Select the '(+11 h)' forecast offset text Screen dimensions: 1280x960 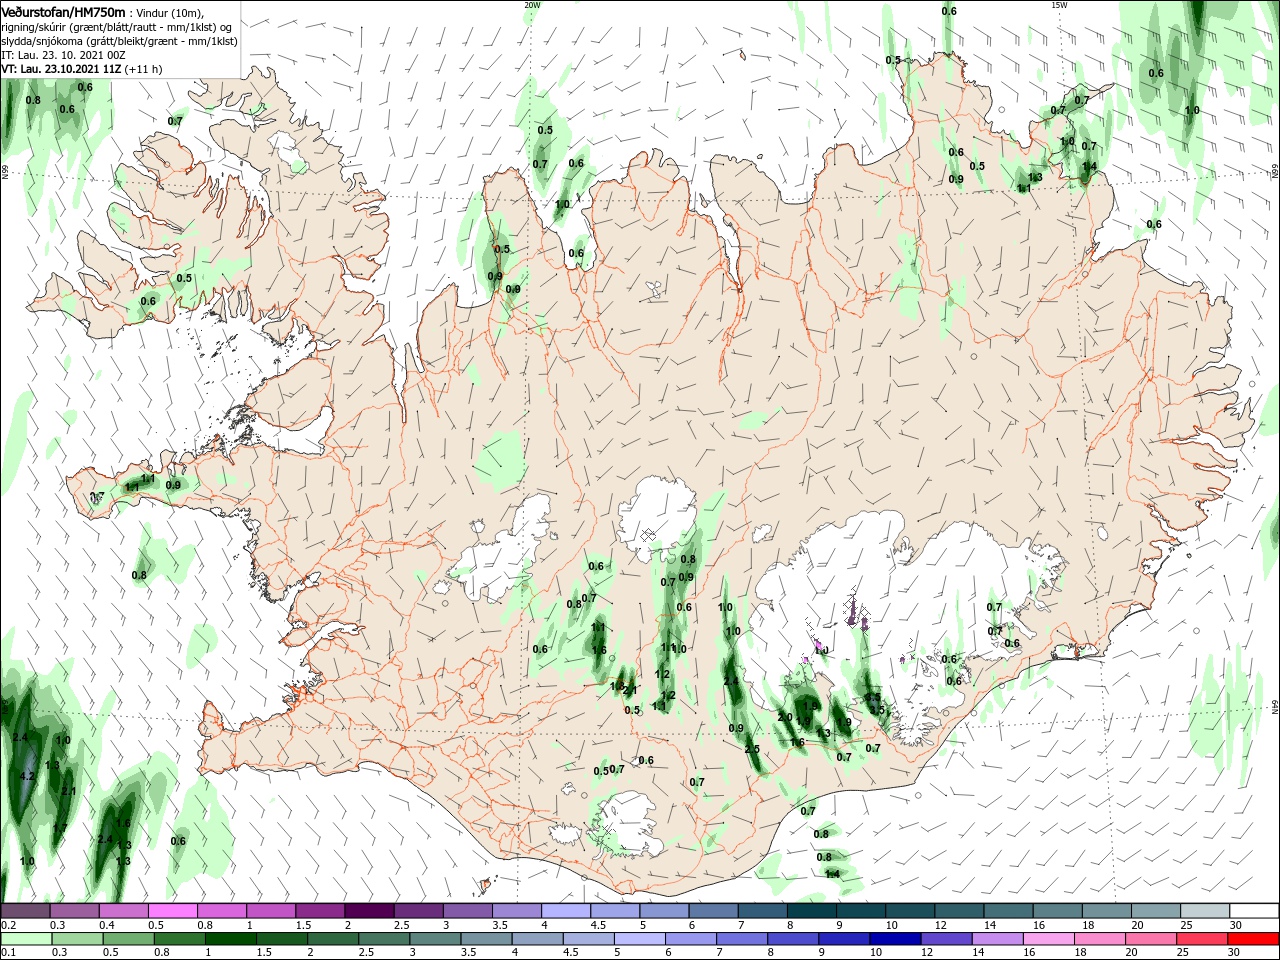coord(144,69)
